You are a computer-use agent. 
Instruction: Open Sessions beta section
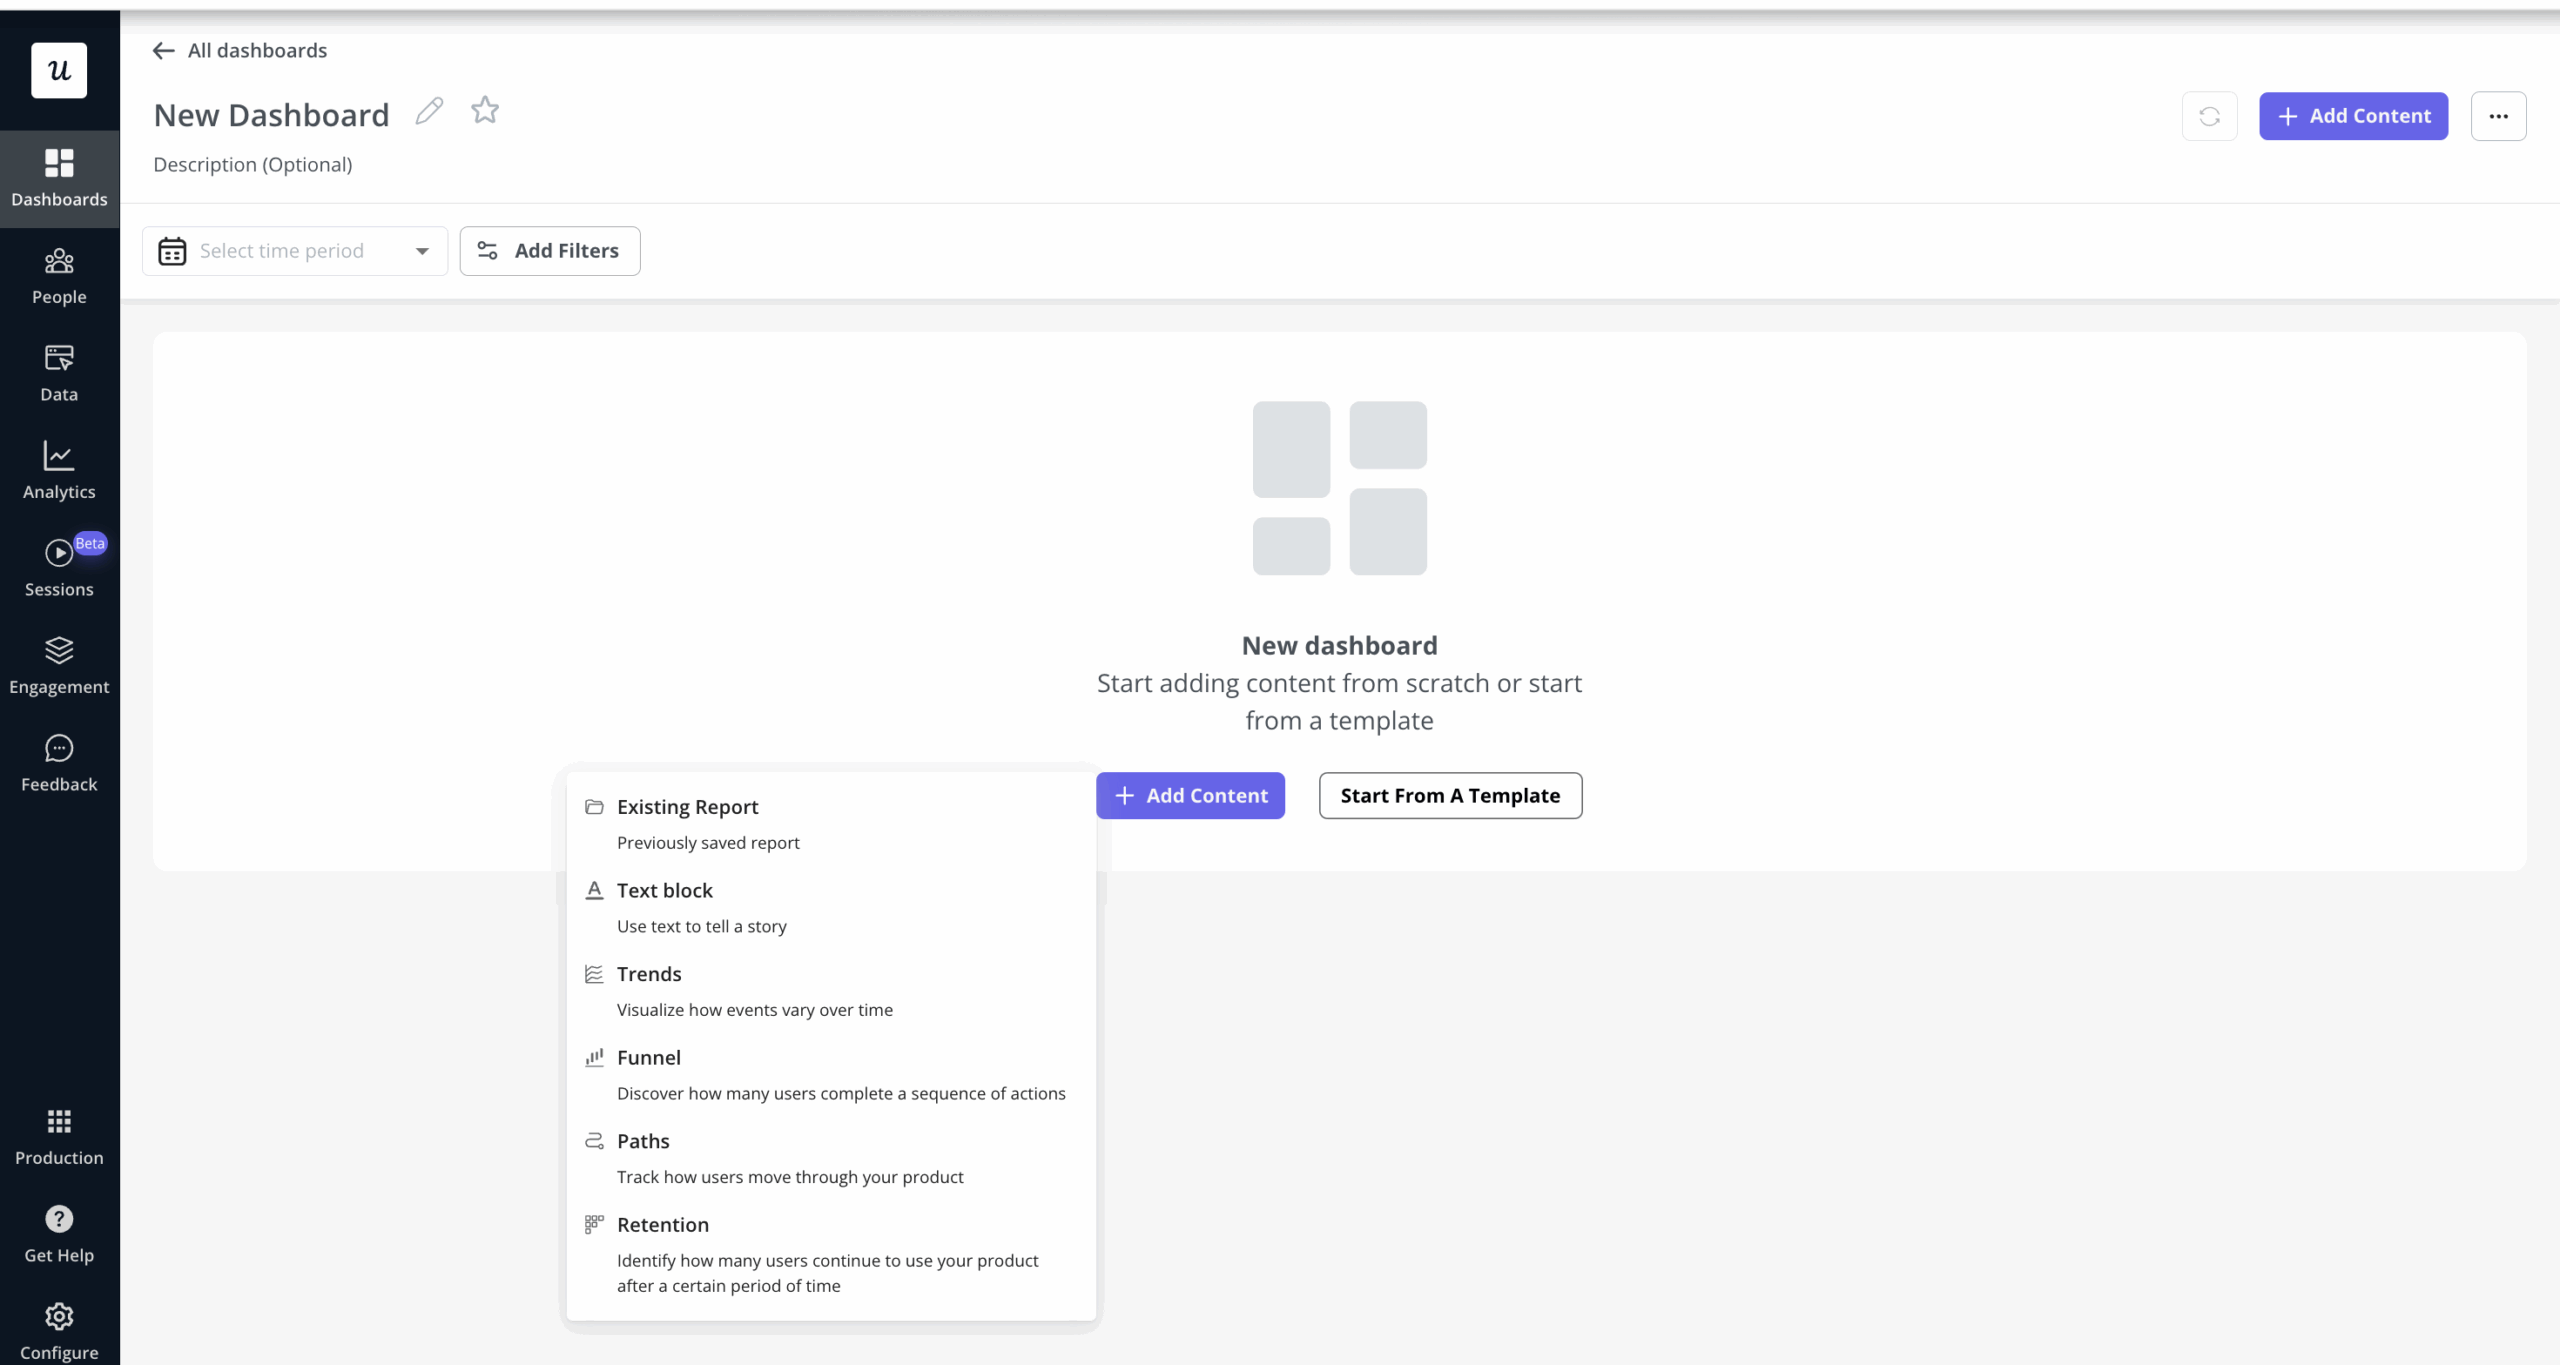[59, 569]
